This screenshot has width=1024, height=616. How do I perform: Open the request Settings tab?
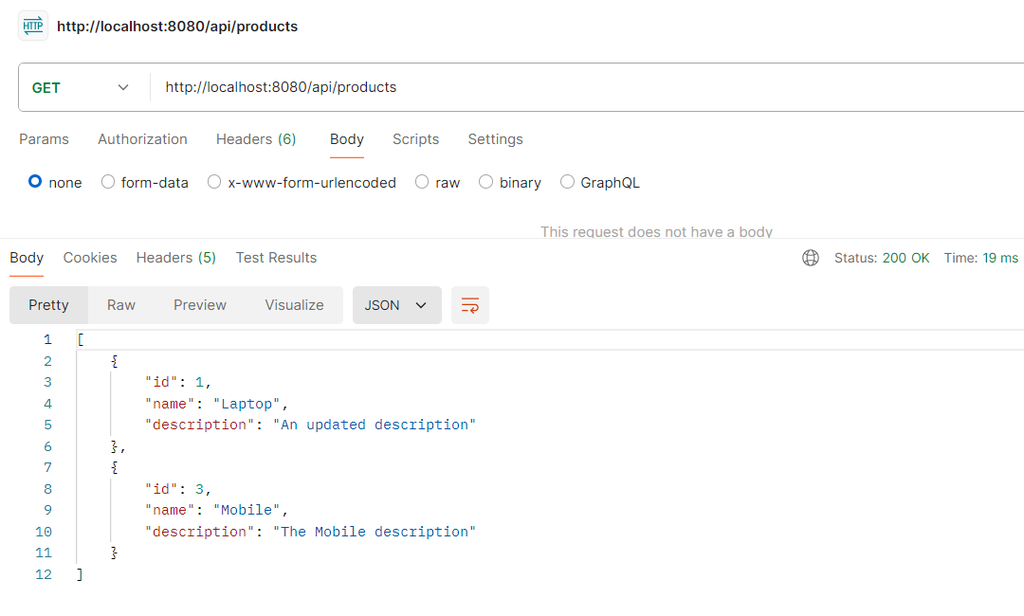(495, 139)
